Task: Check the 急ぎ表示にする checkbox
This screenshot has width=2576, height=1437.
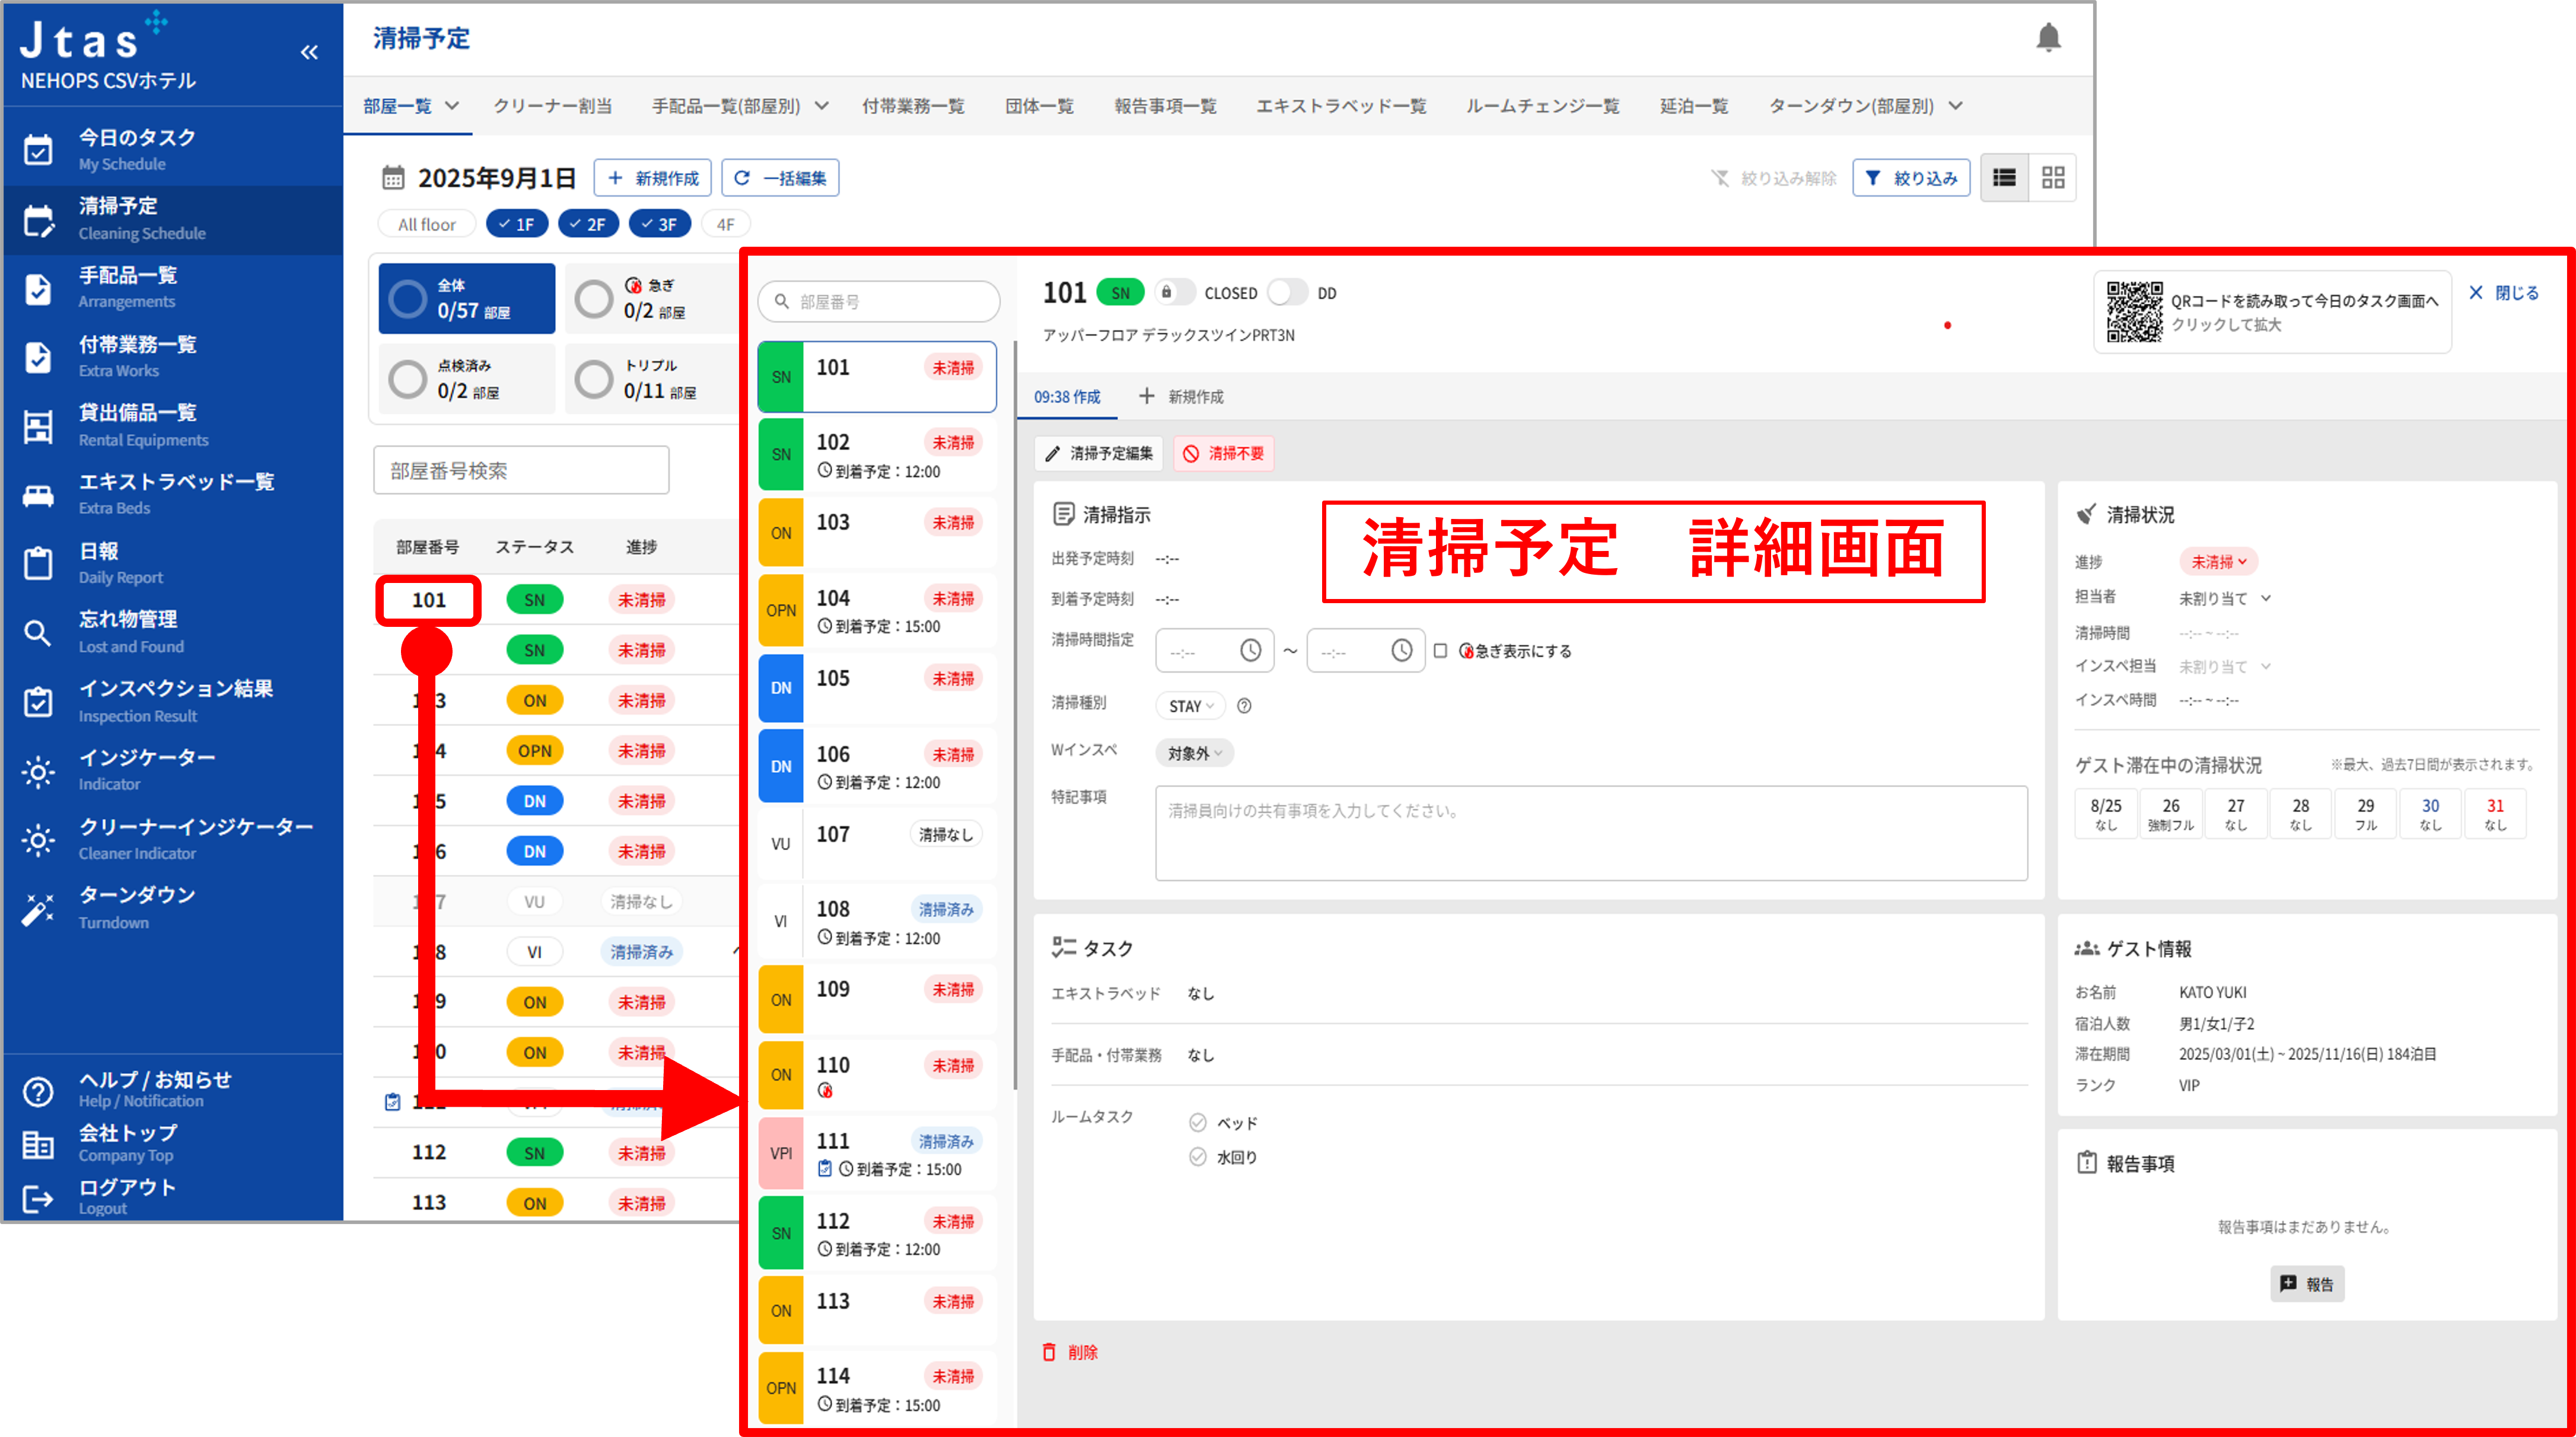Action: pyautogui.click(x=1440, y=651)
